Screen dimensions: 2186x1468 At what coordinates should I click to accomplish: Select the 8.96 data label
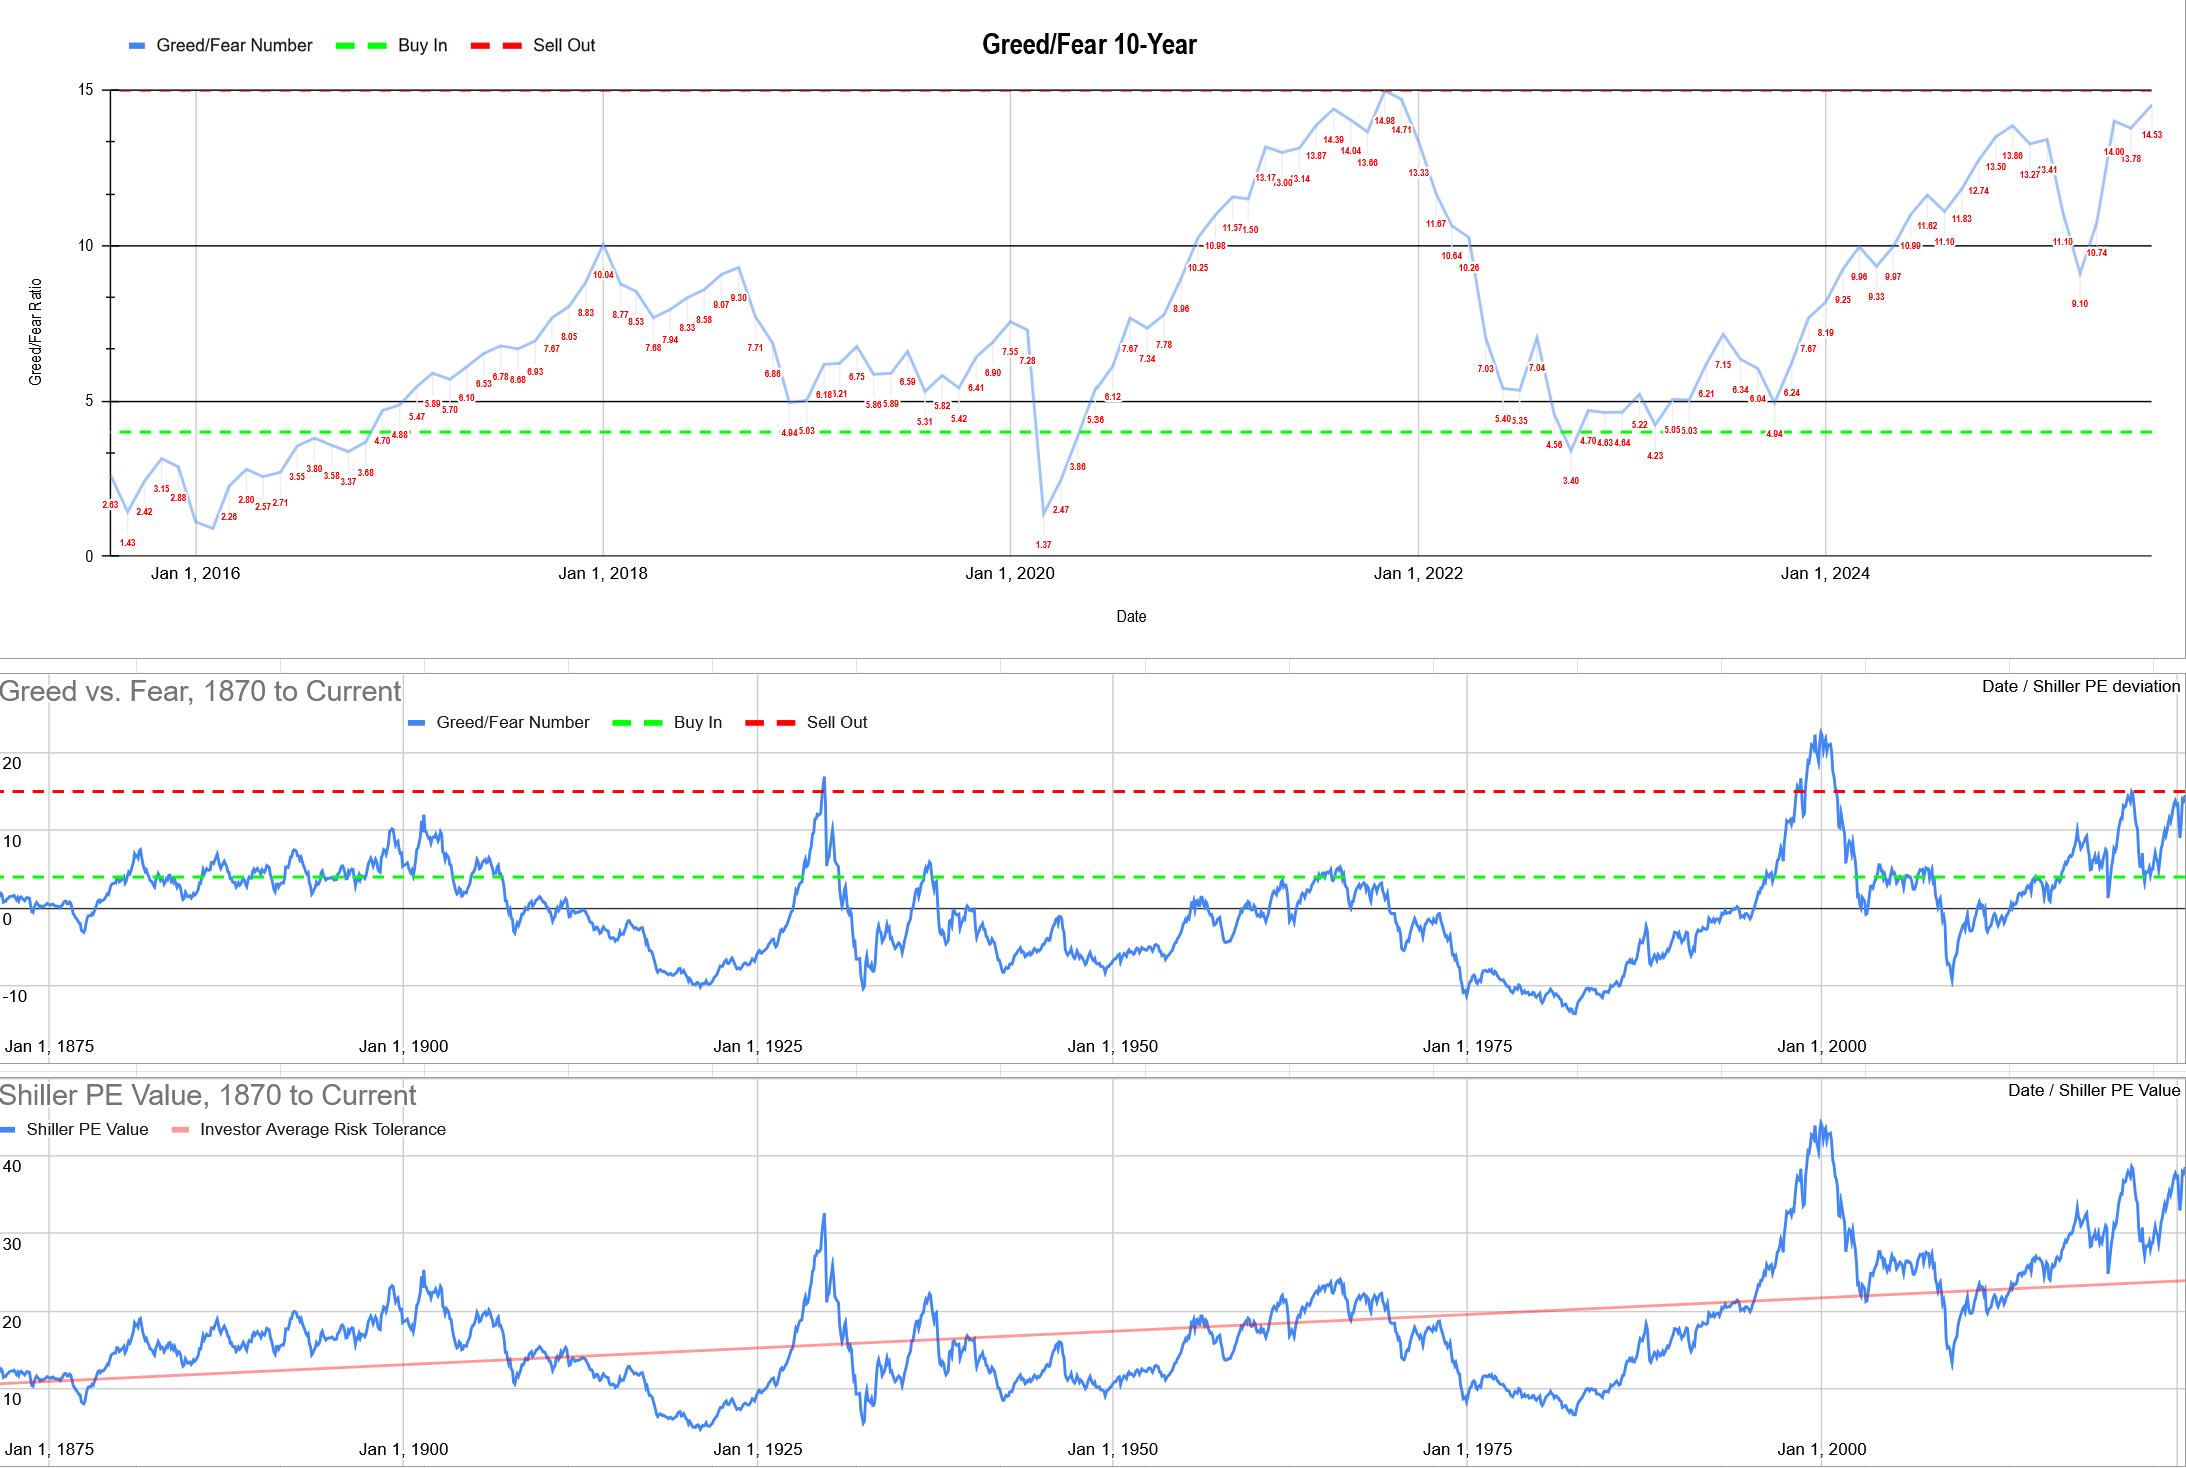point(1181,309)
